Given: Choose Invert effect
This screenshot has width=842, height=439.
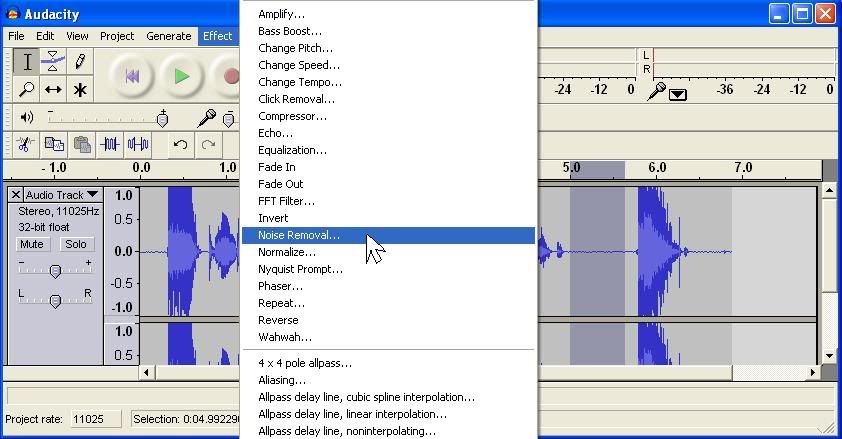Looking at the screenshot, I should (388, 218).
